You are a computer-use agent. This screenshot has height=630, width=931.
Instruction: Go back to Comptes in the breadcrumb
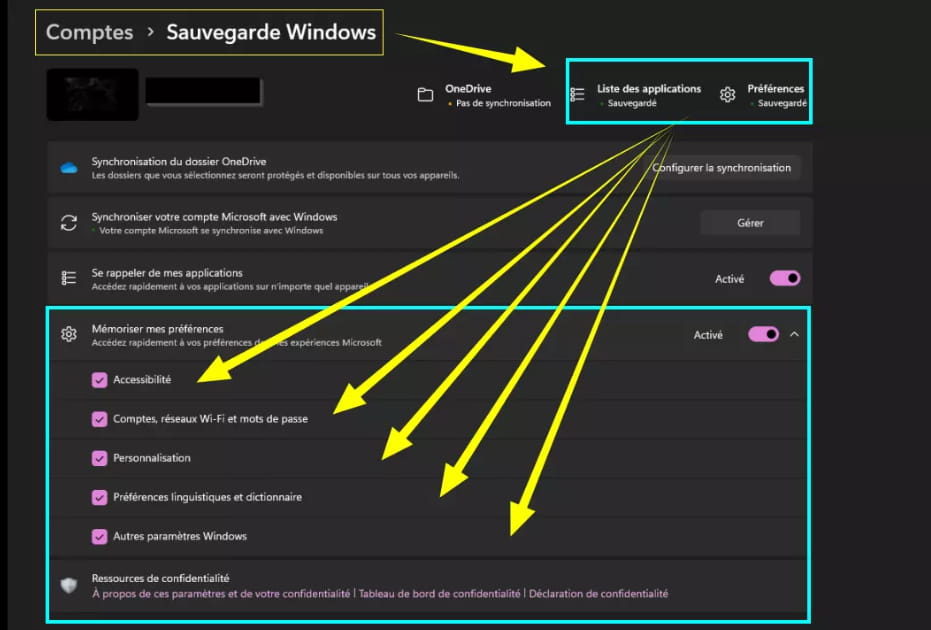point(90,32)
